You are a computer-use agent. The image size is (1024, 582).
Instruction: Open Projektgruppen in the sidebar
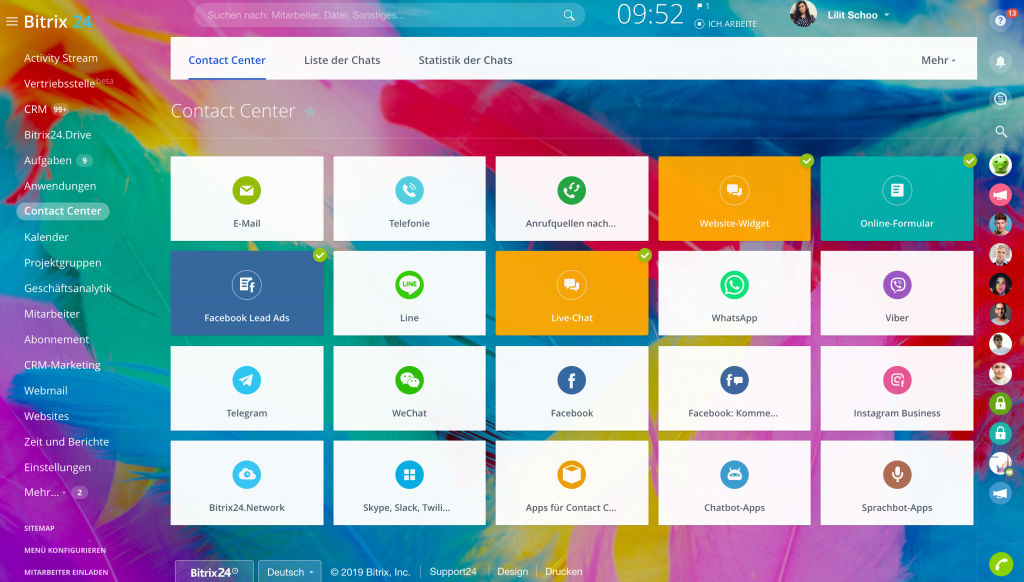coord(63,263)
